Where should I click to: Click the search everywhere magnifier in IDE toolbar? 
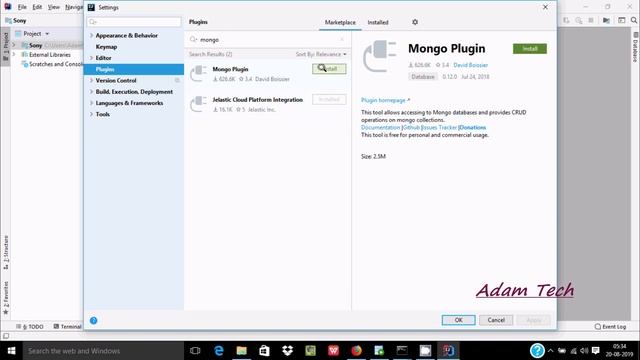click(x=634, y=20)
